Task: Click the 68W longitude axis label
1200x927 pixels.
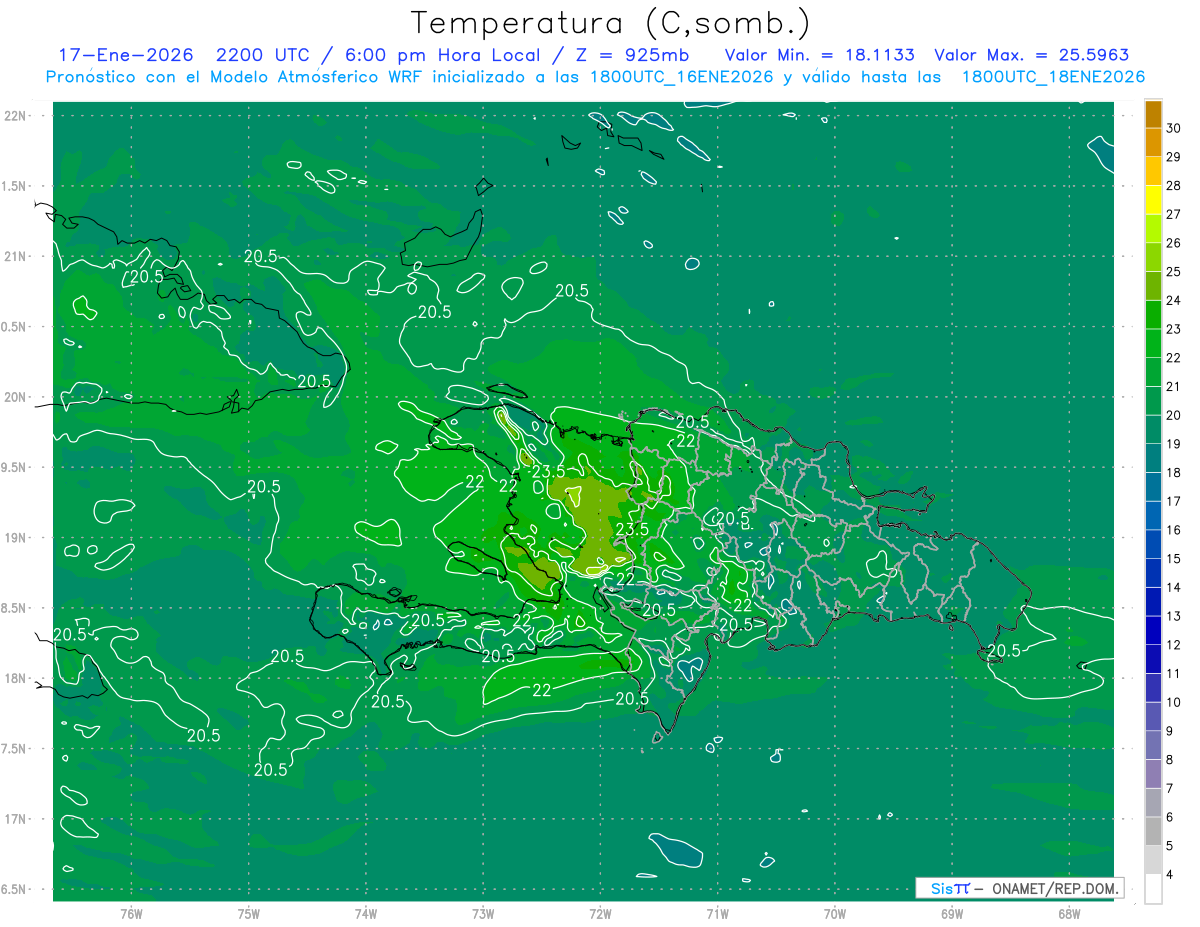Action: (x=1069, y=913)
